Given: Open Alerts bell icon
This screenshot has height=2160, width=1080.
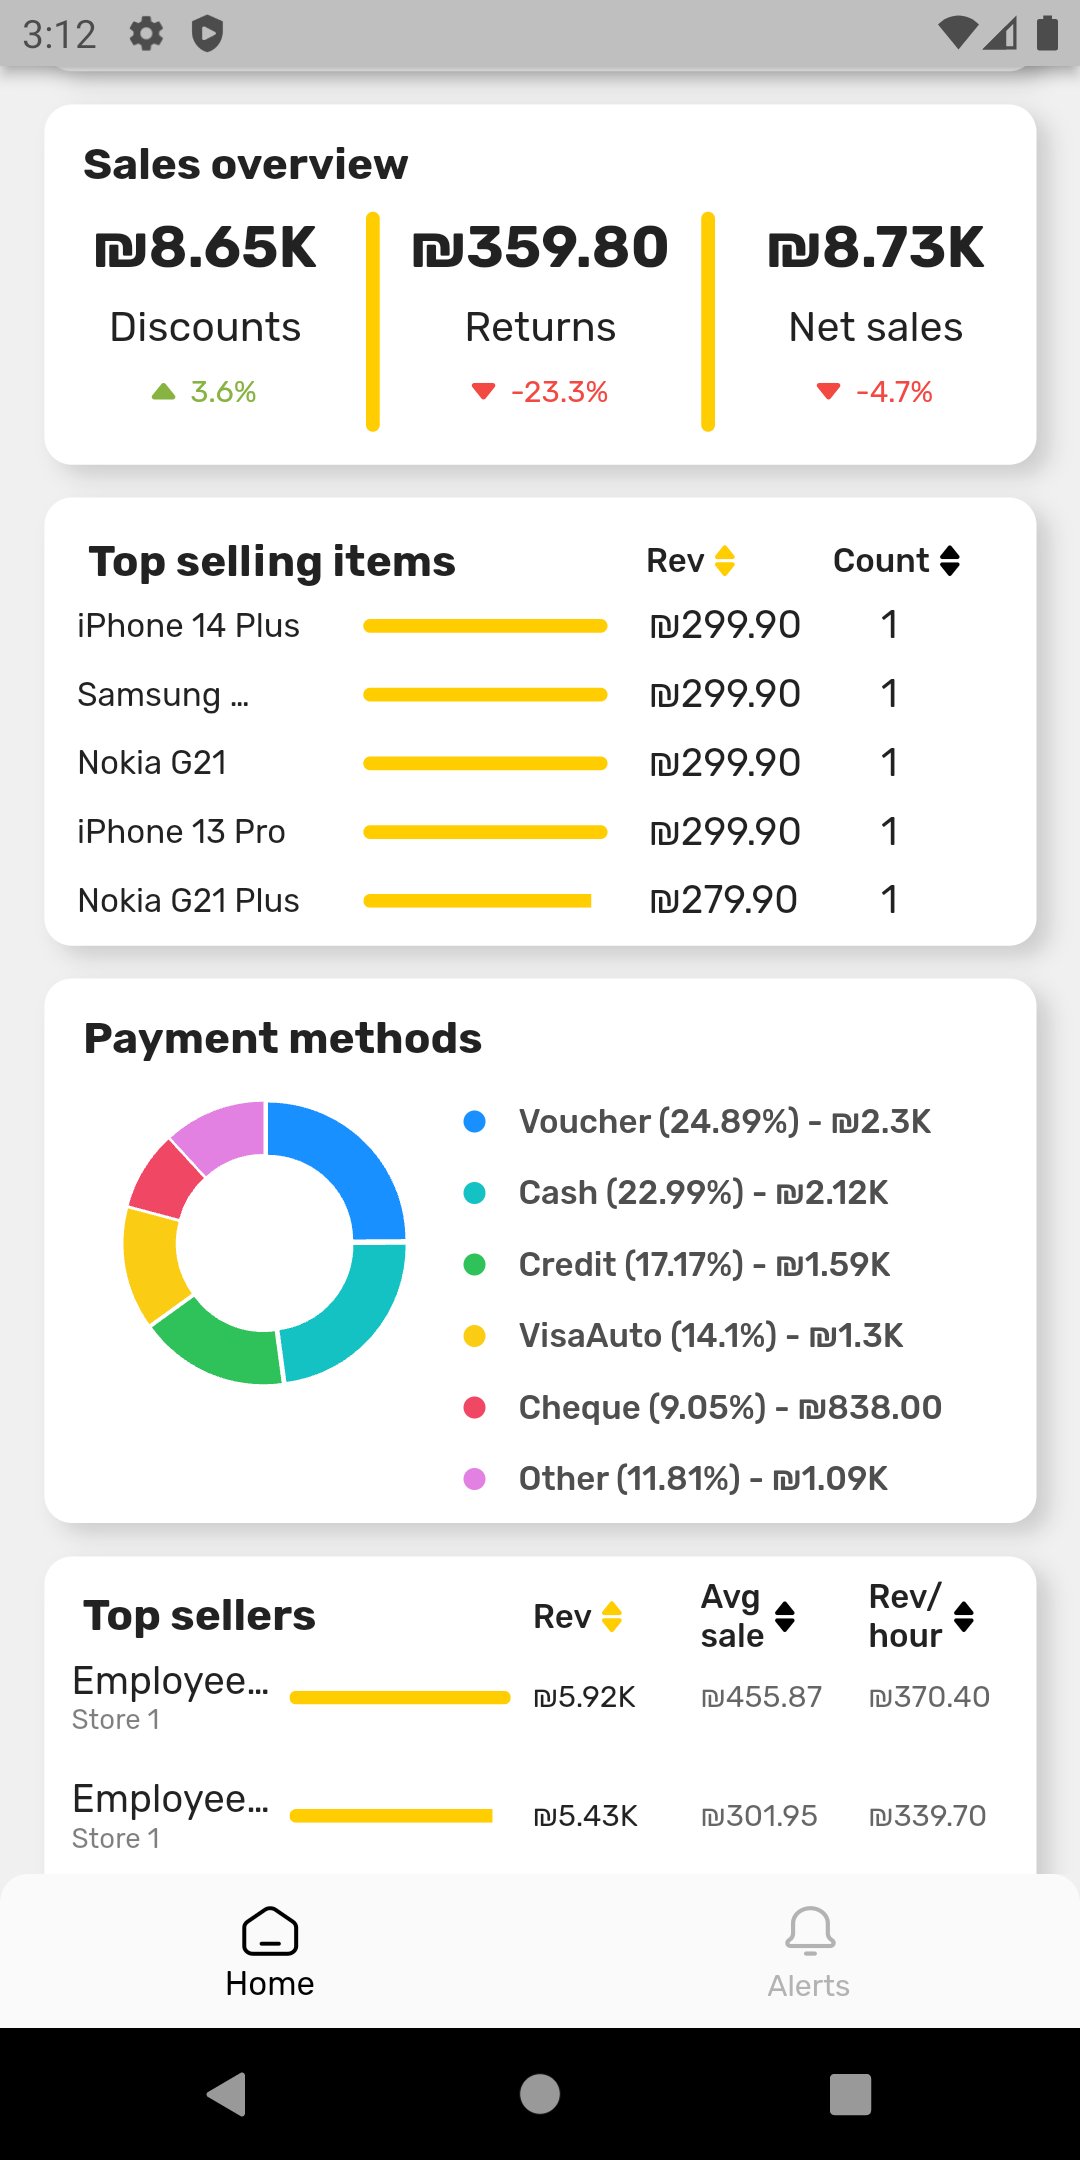Looking at the screenshot, I should tap(809, 1931).
